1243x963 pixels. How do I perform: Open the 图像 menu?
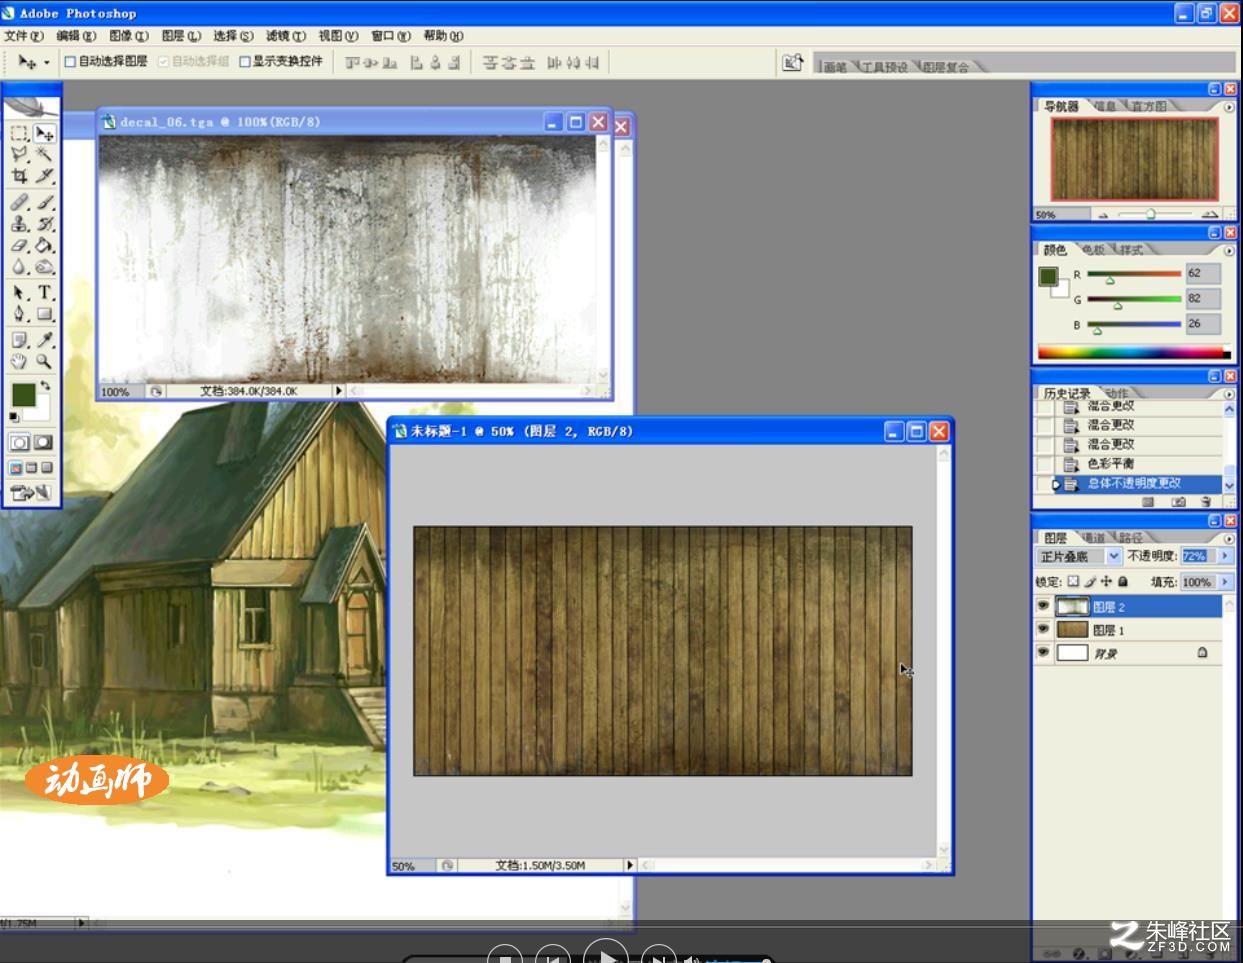coord(128,36)
